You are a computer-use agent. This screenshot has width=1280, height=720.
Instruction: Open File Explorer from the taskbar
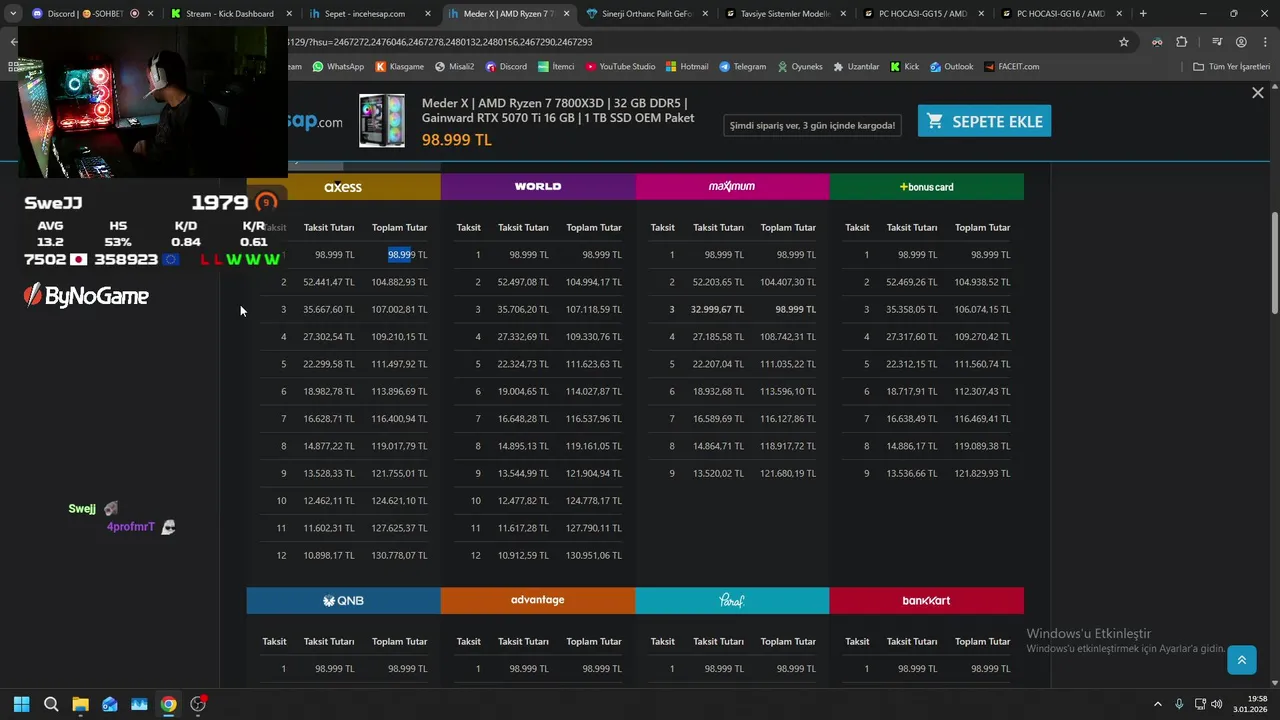(80, 704)
